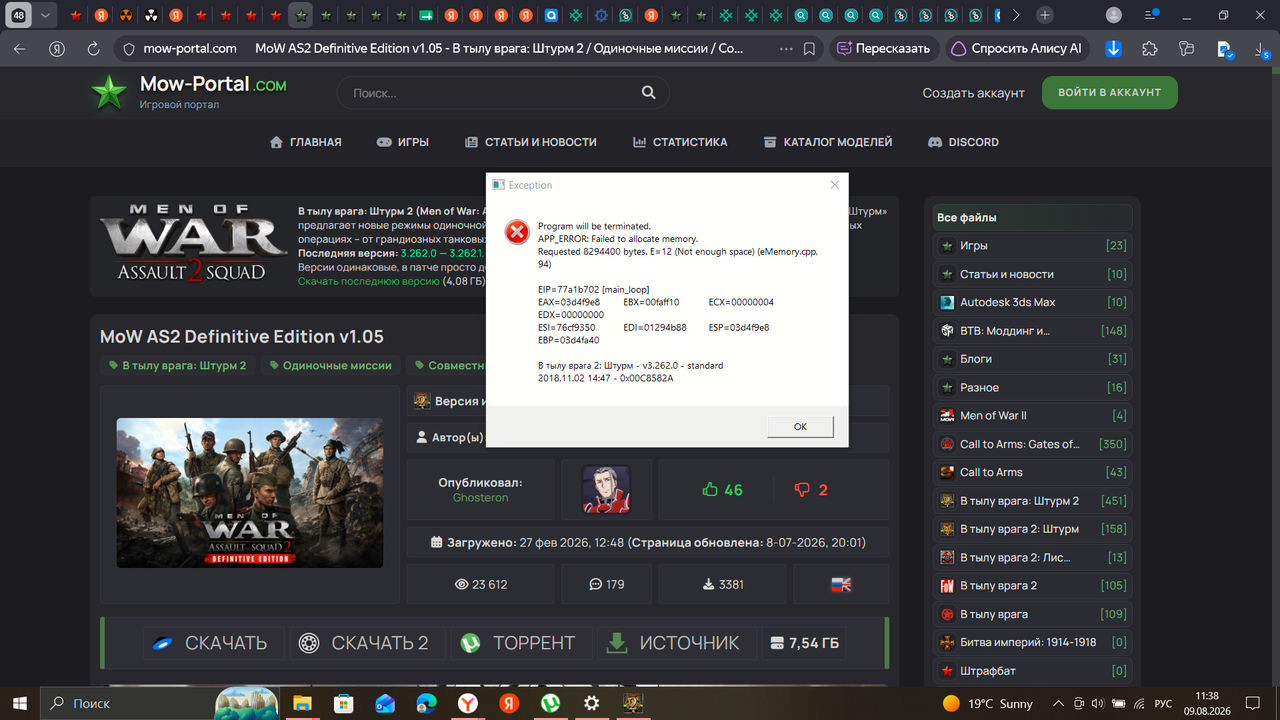Open the СТАТИСТИКА menu item
Image resolution: width=1280 pixels, height=720 pixels.
[680, 142]
